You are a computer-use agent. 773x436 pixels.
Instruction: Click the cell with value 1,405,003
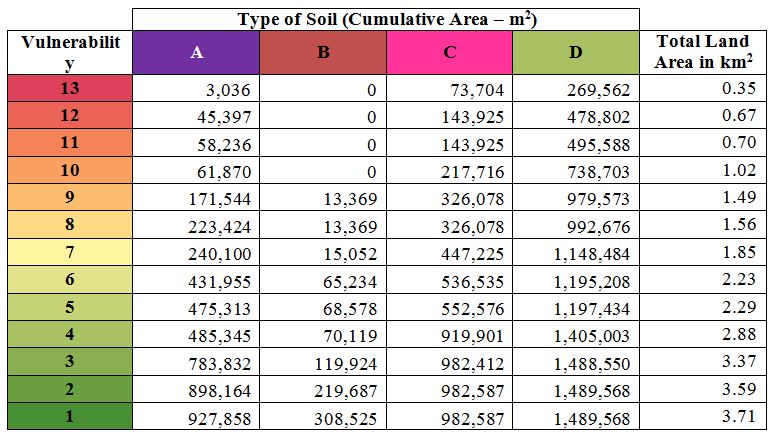(576, 335)
